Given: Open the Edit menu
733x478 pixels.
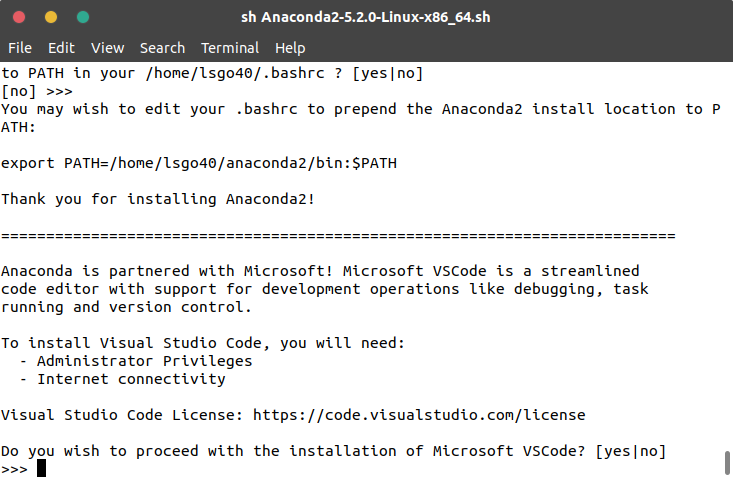Looking at the screenshot, I should (x=61, y=48).
